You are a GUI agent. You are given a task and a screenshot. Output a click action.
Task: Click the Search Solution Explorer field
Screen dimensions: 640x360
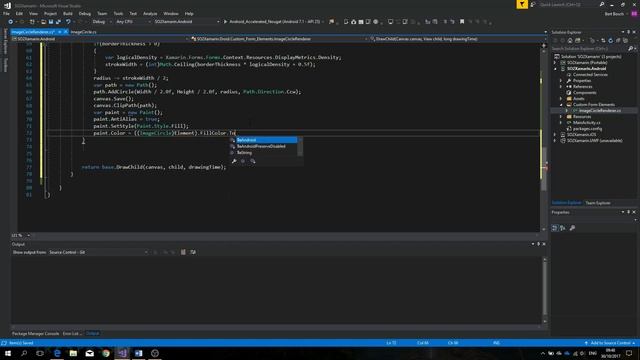pyautogui.click(x=591, y=49)
